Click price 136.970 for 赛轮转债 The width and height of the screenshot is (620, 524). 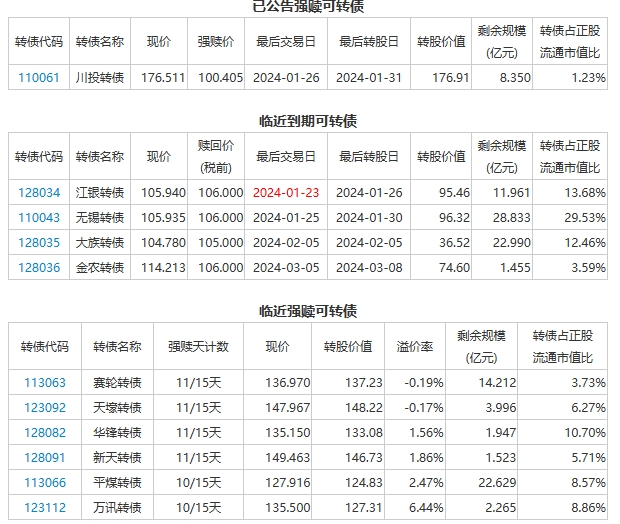point(288,383)
